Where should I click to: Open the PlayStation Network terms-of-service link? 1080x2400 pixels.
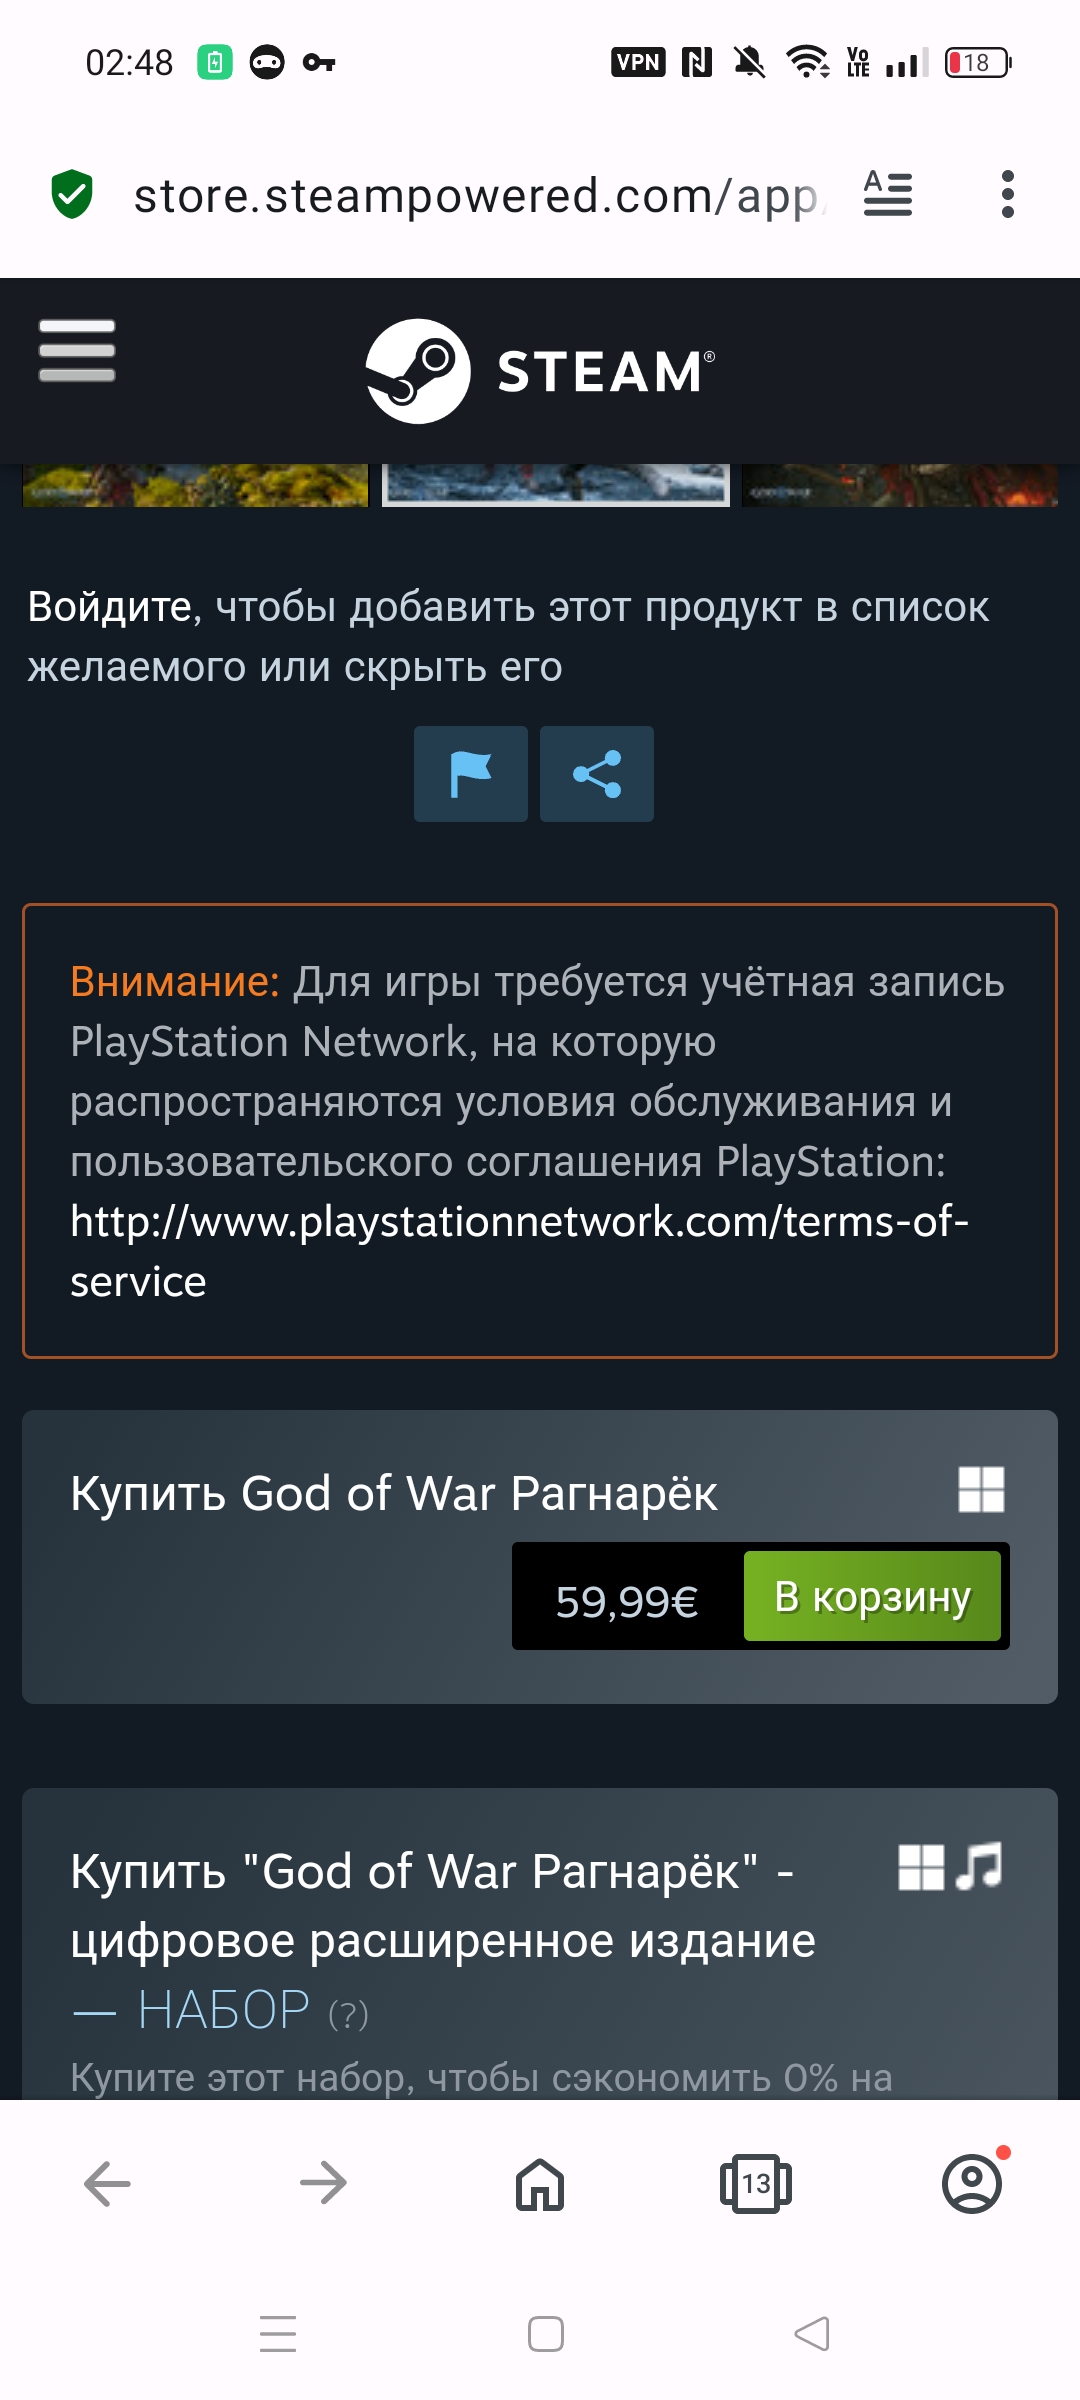click(x=519, y=1251)
